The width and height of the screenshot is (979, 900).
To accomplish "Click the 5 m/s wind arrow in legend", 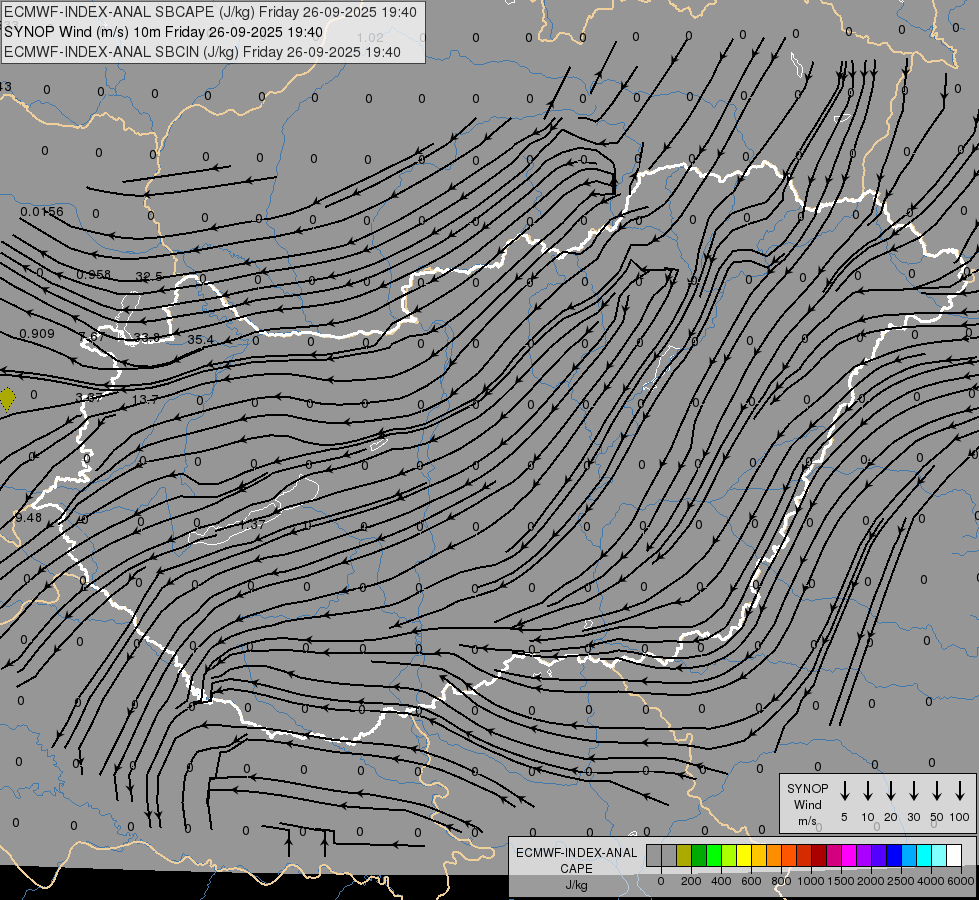I will coord(845,791).
